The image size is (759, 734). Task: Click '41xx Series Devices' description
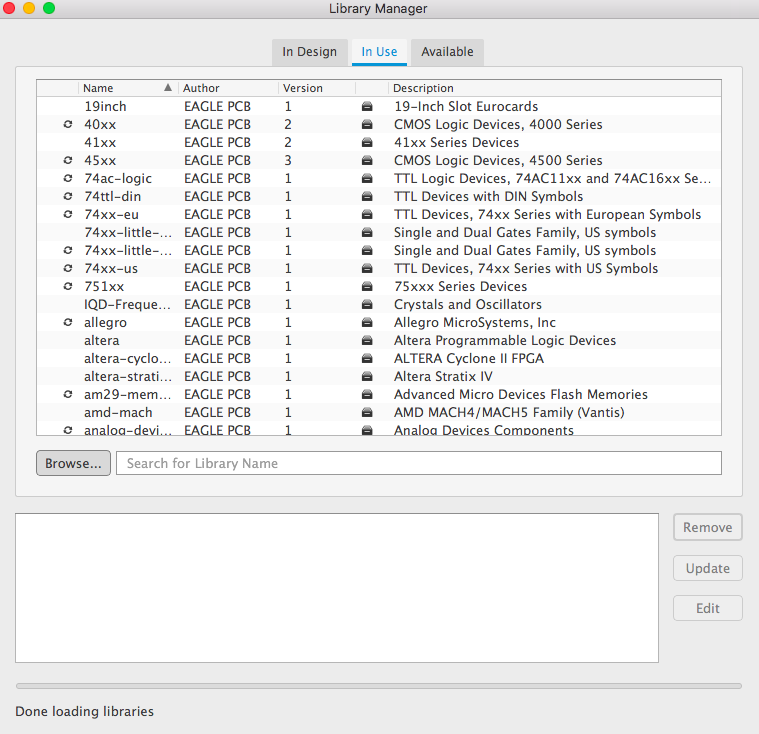(x=456, y=142)
